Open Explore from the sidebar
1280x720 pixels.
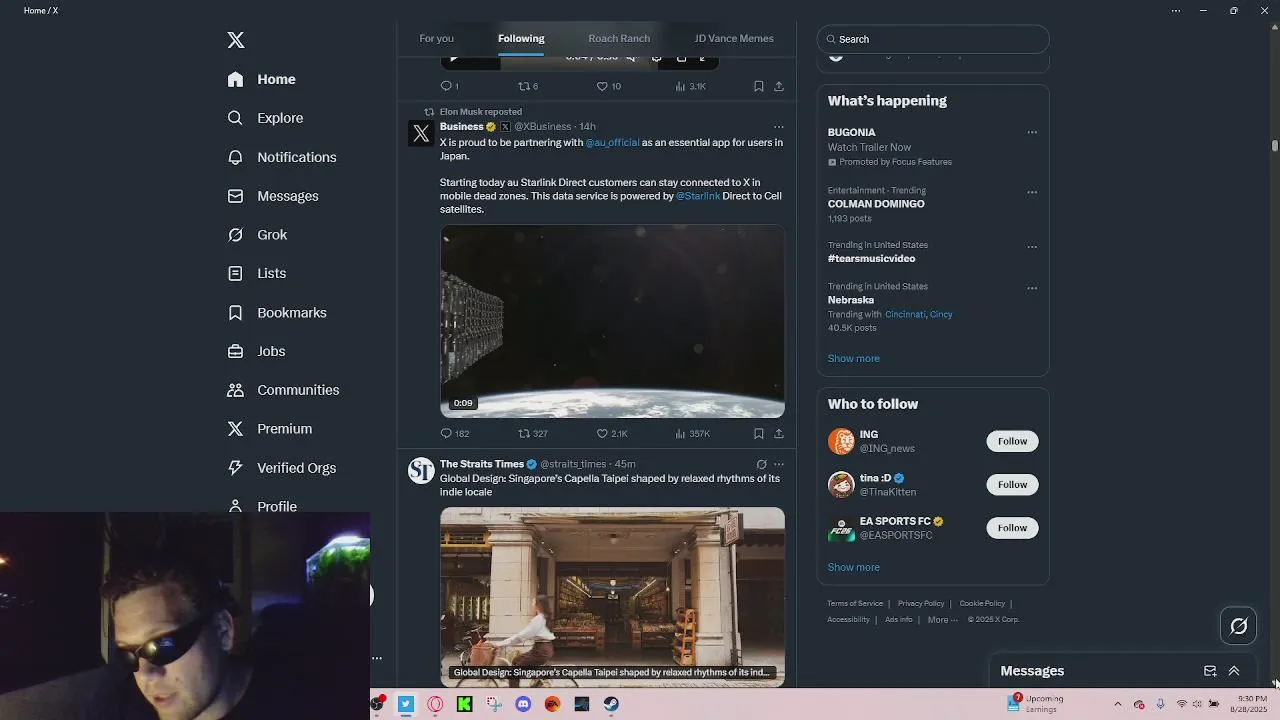point(265,118)
